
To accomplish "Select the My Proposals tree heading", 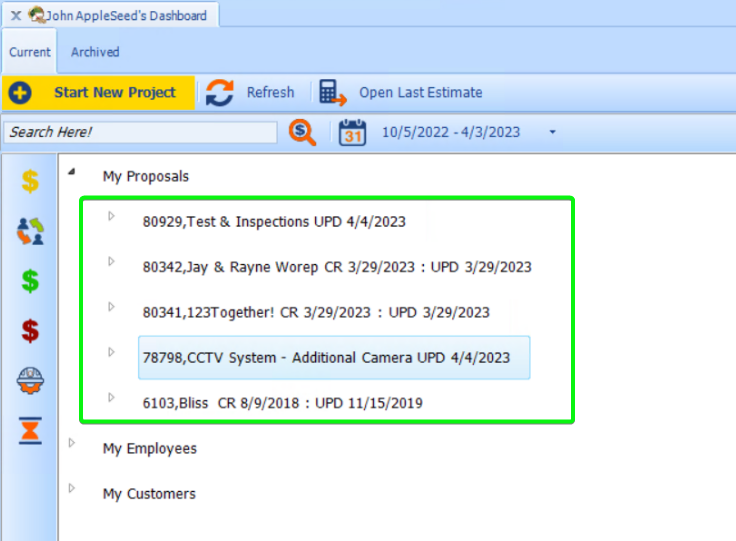I will [x=146, y=176].
